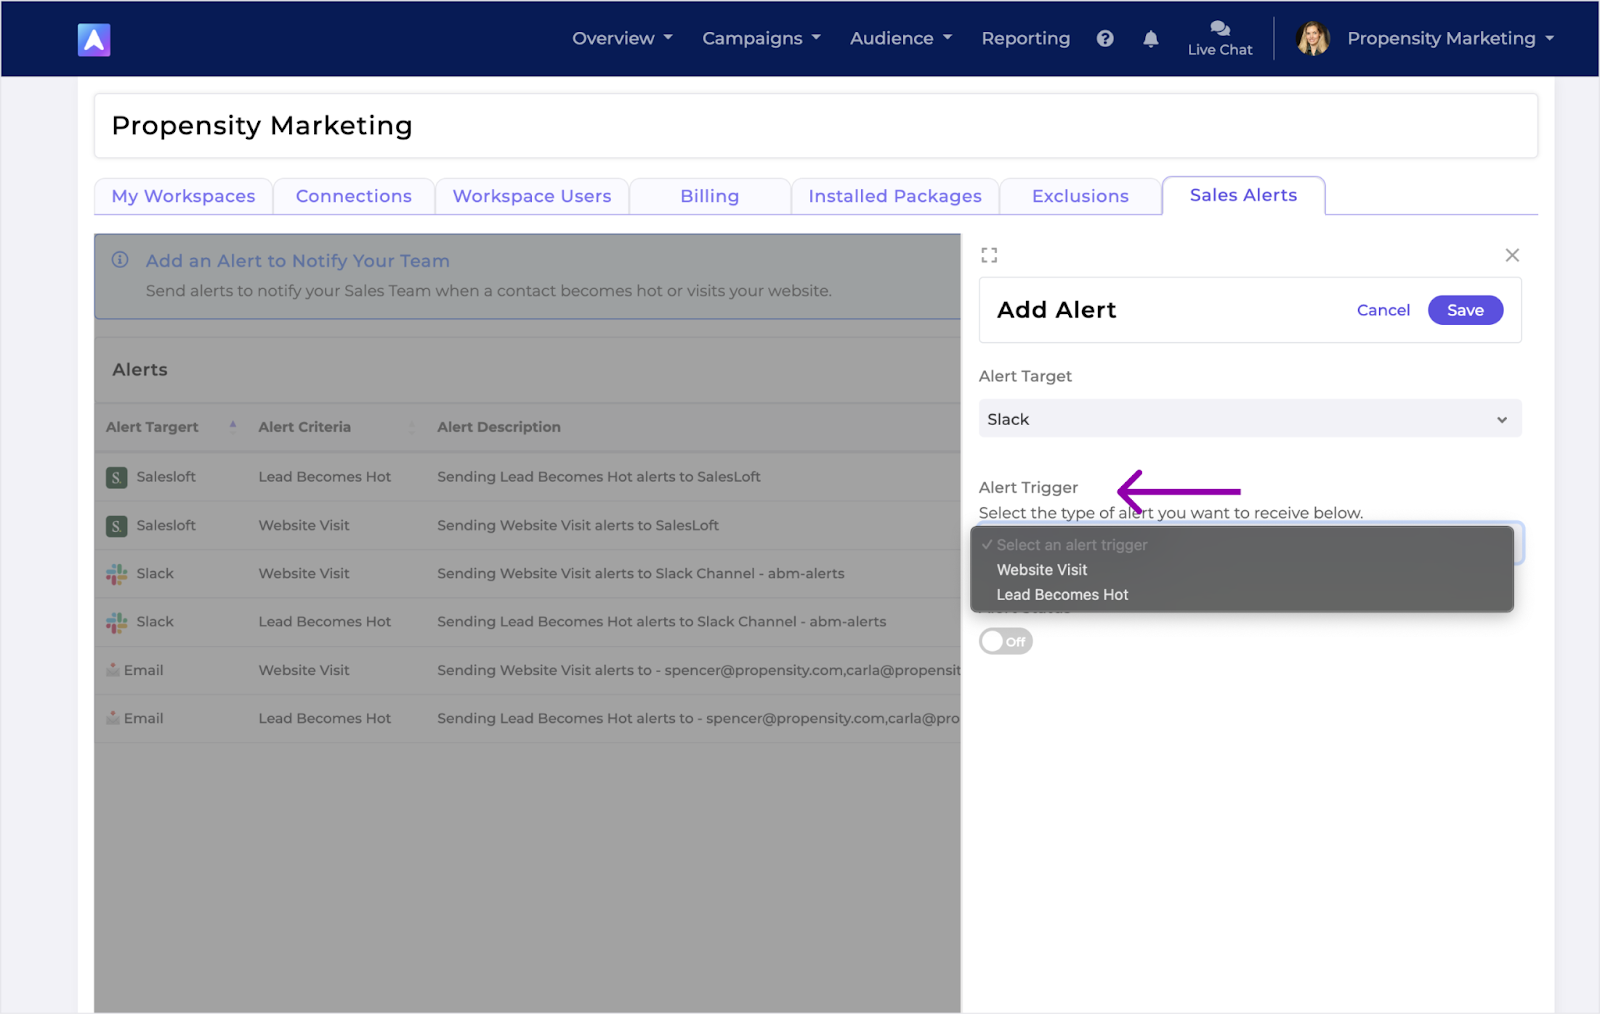Switch to Installed Packages tab
Image resolution: width=1600 pixels, height=1014 pixels.
click(x=895, y=196)
